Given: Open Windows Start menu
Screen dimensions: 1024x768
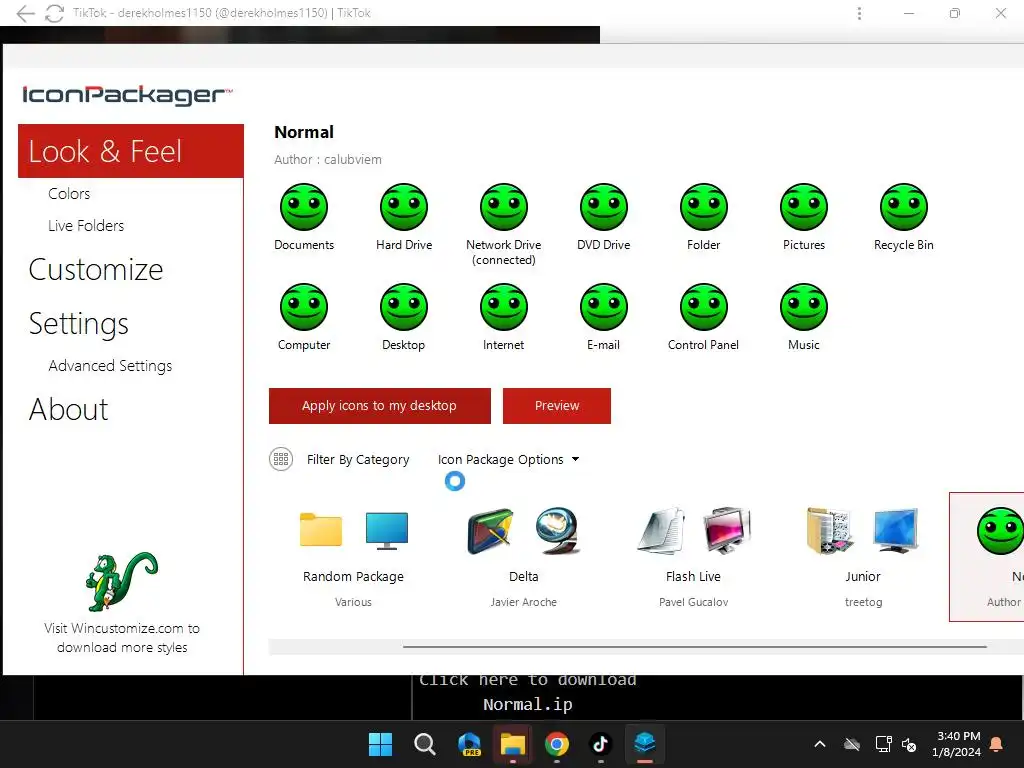Looking at the screenshot, I should coord(380,744).
